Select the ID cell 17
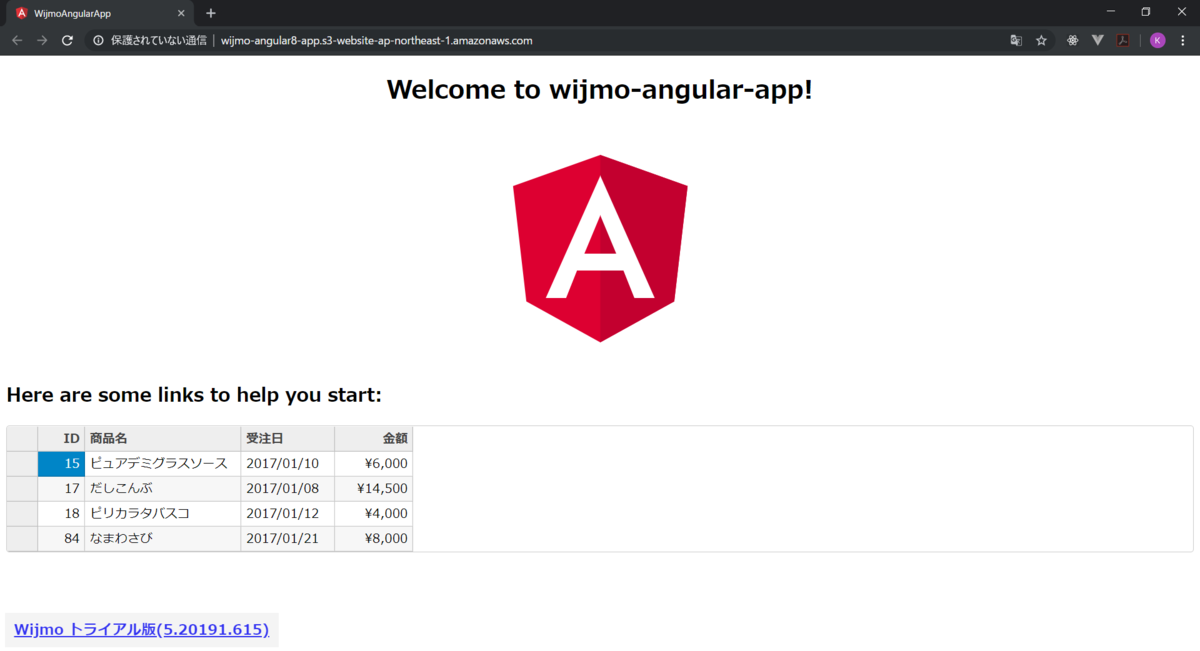Viewport: 1200px width, 651px height. point(61,488)
